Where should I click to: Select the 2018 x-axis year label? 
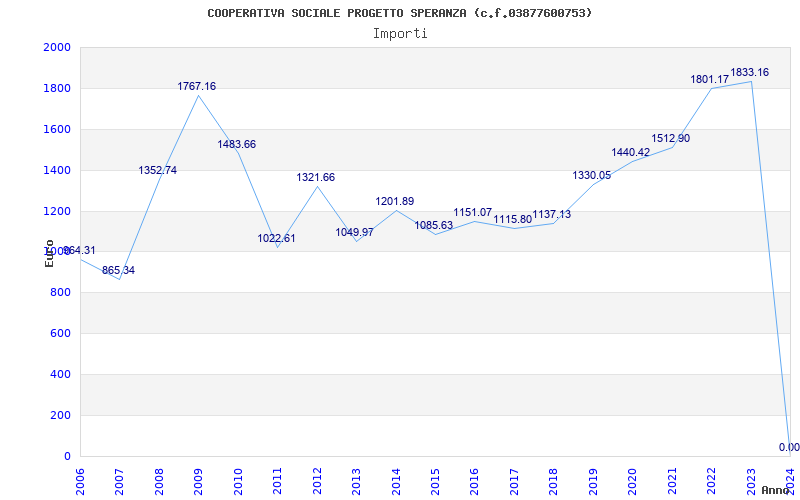coord(554,480)
